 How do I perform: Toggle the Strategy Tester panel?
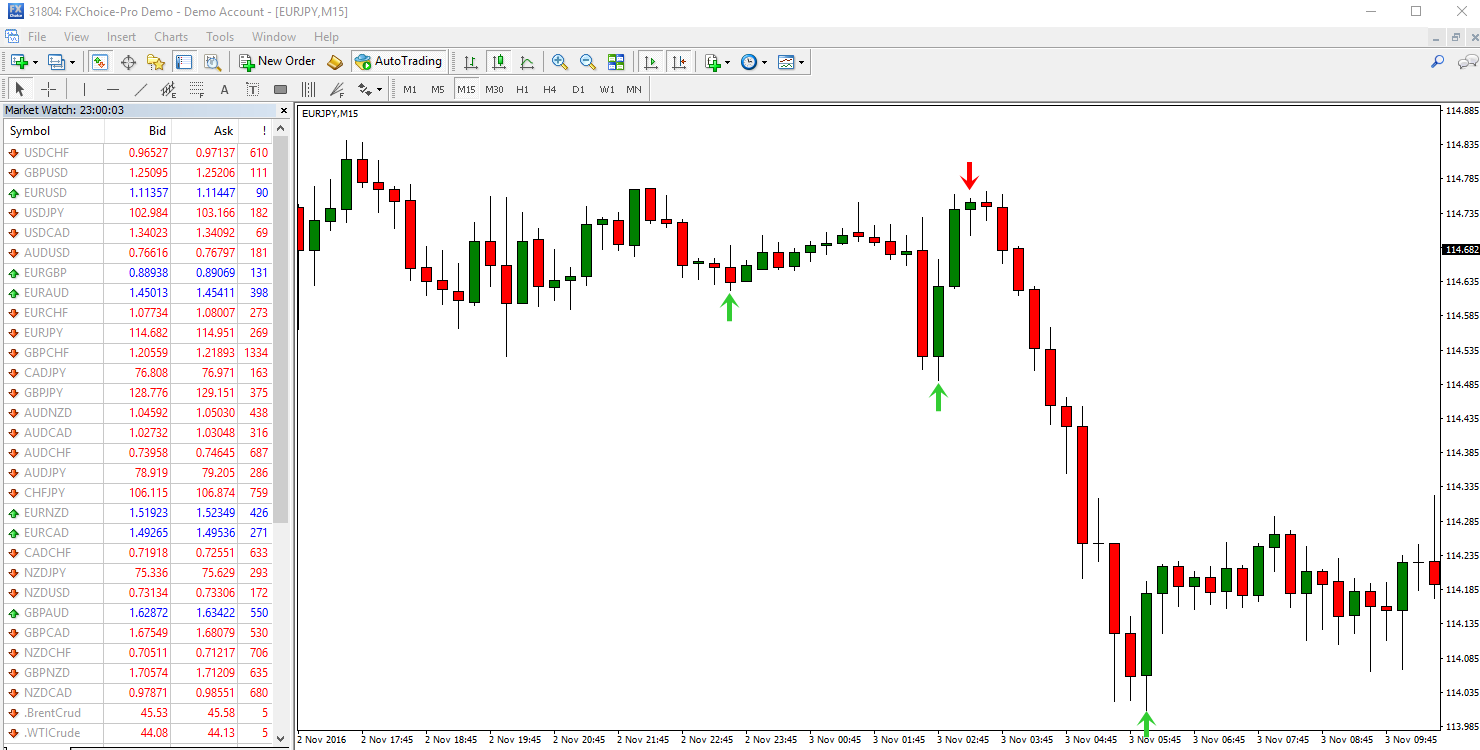coord(212,62)
